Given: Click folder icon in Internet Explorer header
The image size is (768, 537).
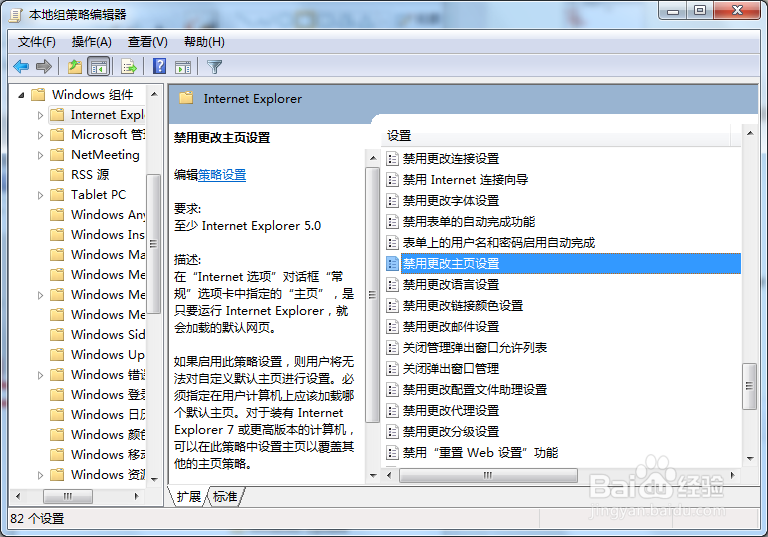Looking at the screenshot, I should click(186, 98).
